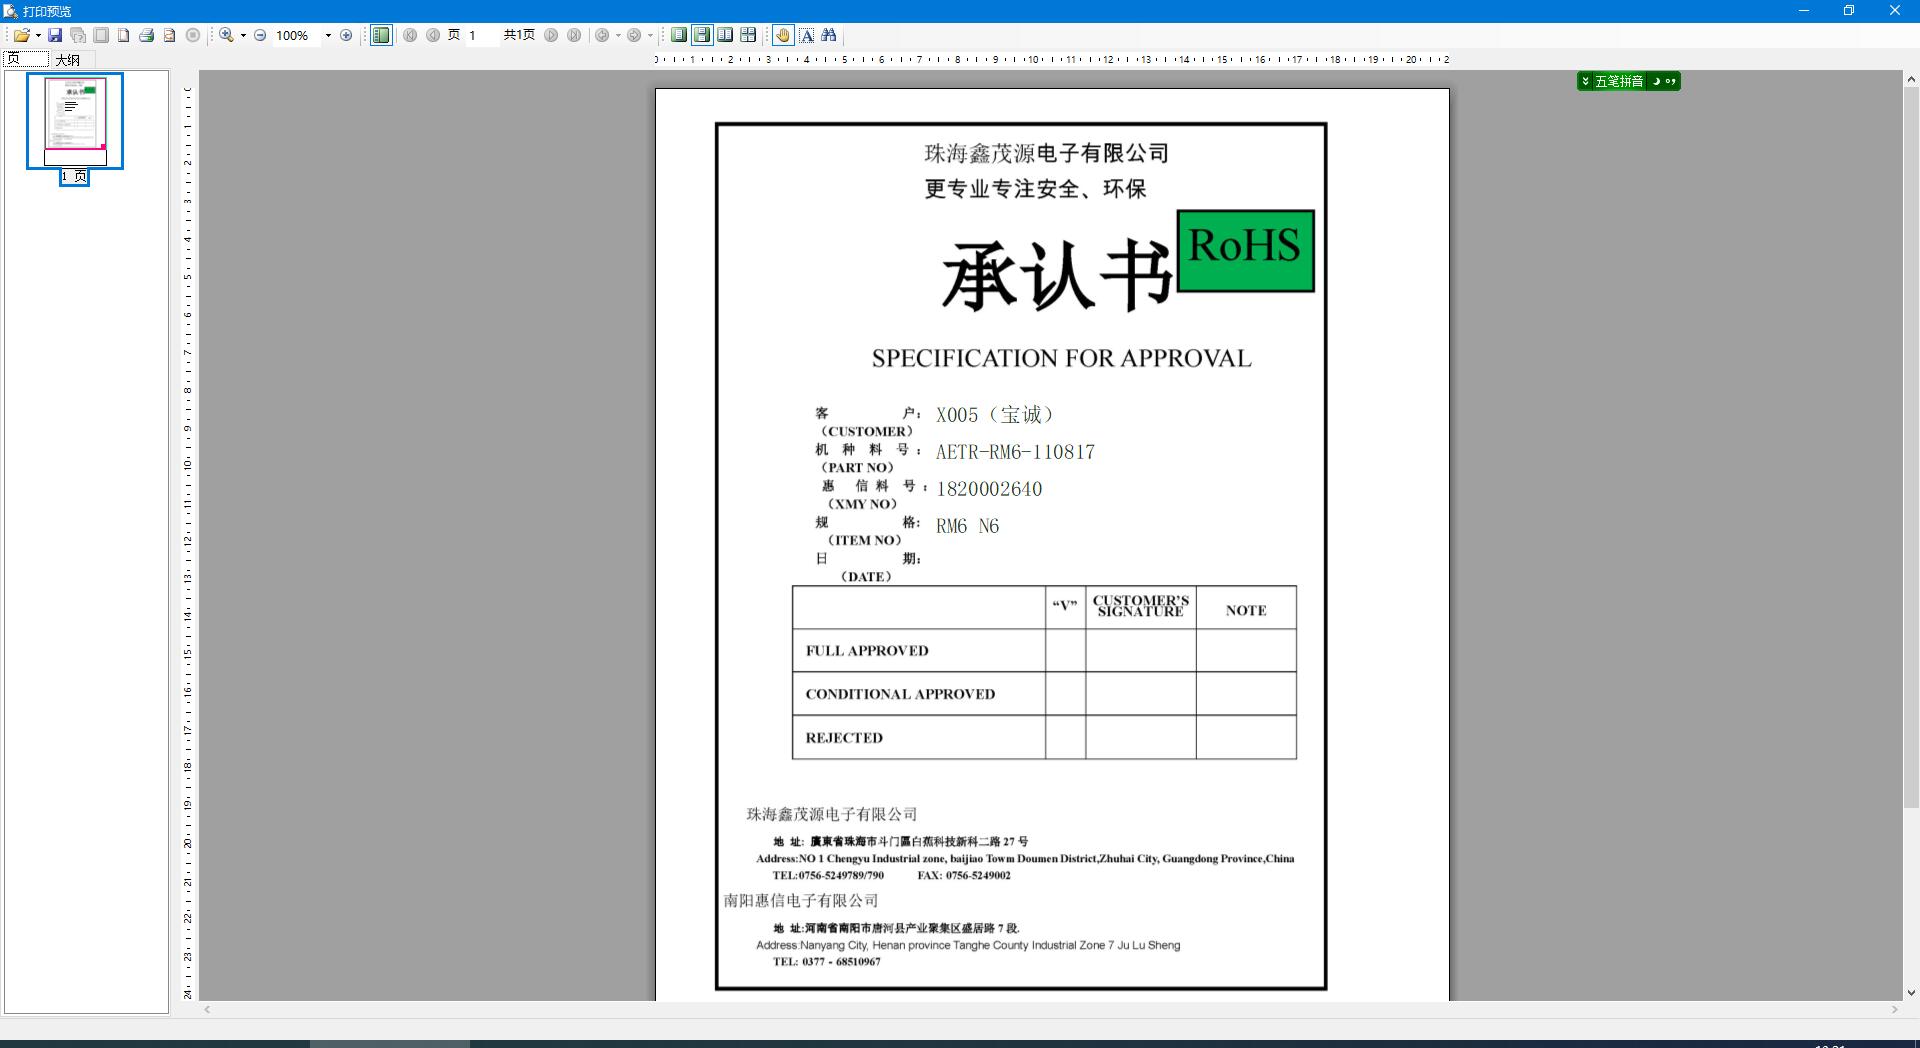The height and width of the screenshot is (1048, 1920).
Task: Toggle the hand pan tool
Action: coord(783,35)
